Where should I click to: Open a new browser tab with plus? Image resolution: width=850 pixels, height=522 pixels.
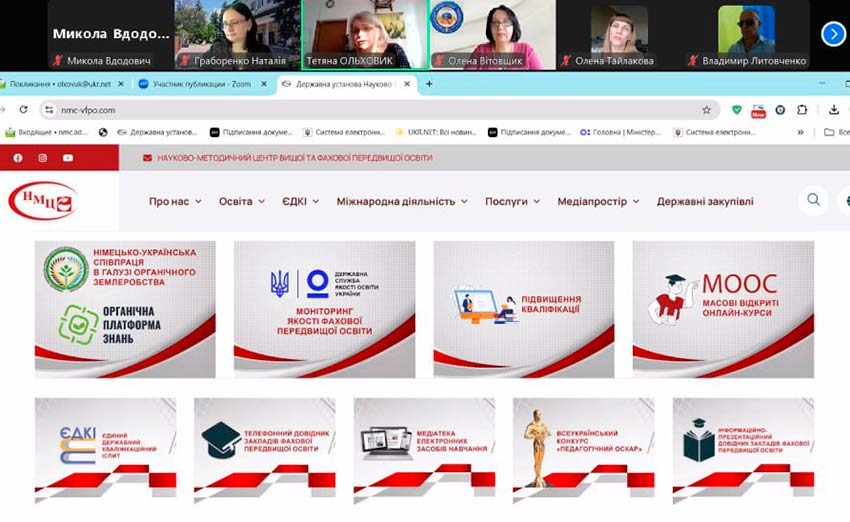(429, 84)
